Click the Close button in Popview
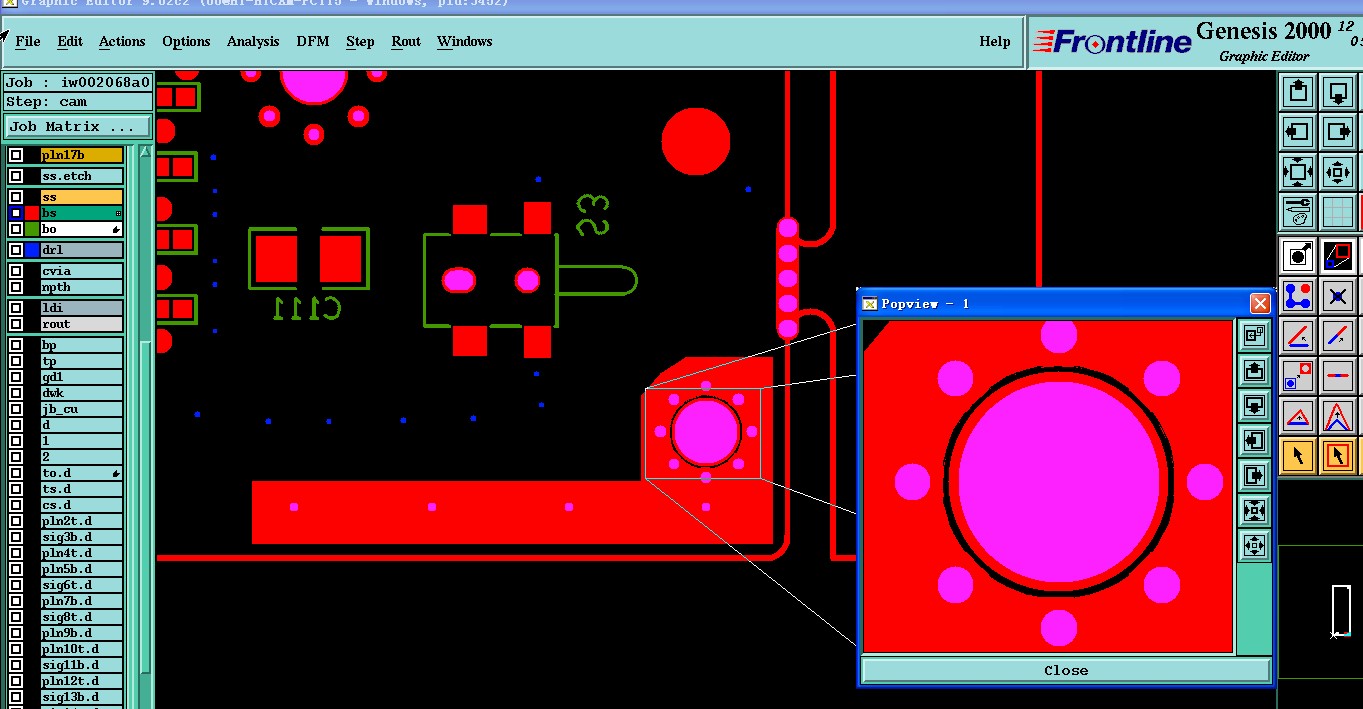The width and height of the screenshot is (1363, 709). pyautogui.click(x=1066, y=670)
